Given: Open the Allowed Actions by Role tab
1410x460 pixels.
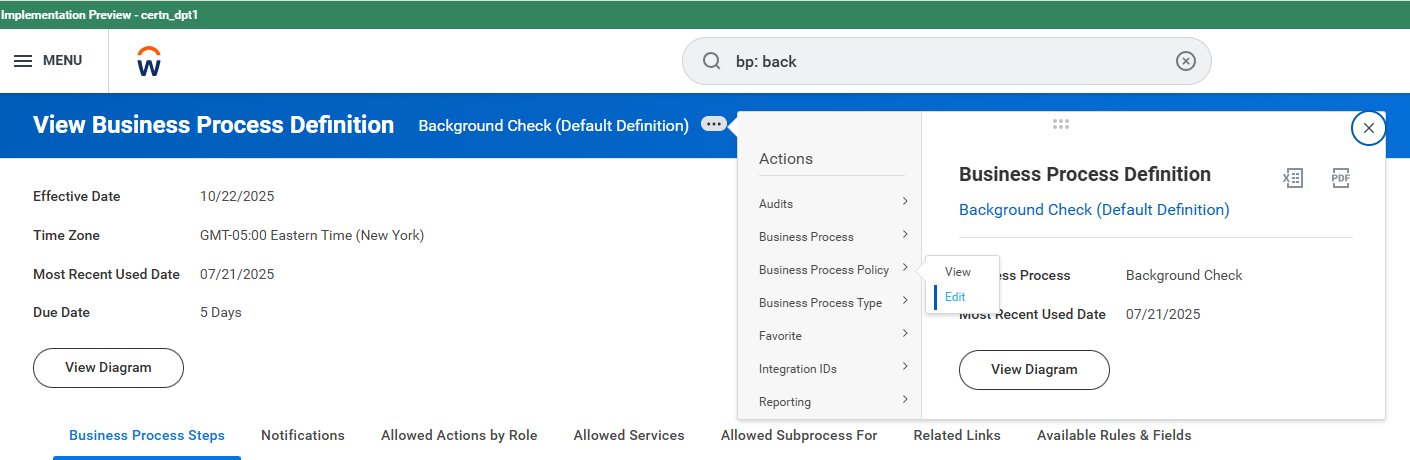Looking at the screenshot, I should [459, 436].
